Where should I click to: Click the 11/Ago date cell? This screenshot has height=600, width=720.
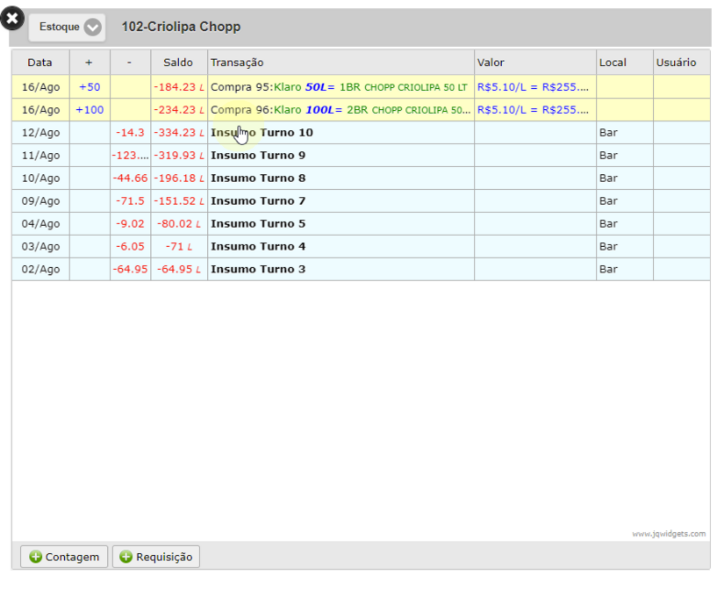(40, 156)
